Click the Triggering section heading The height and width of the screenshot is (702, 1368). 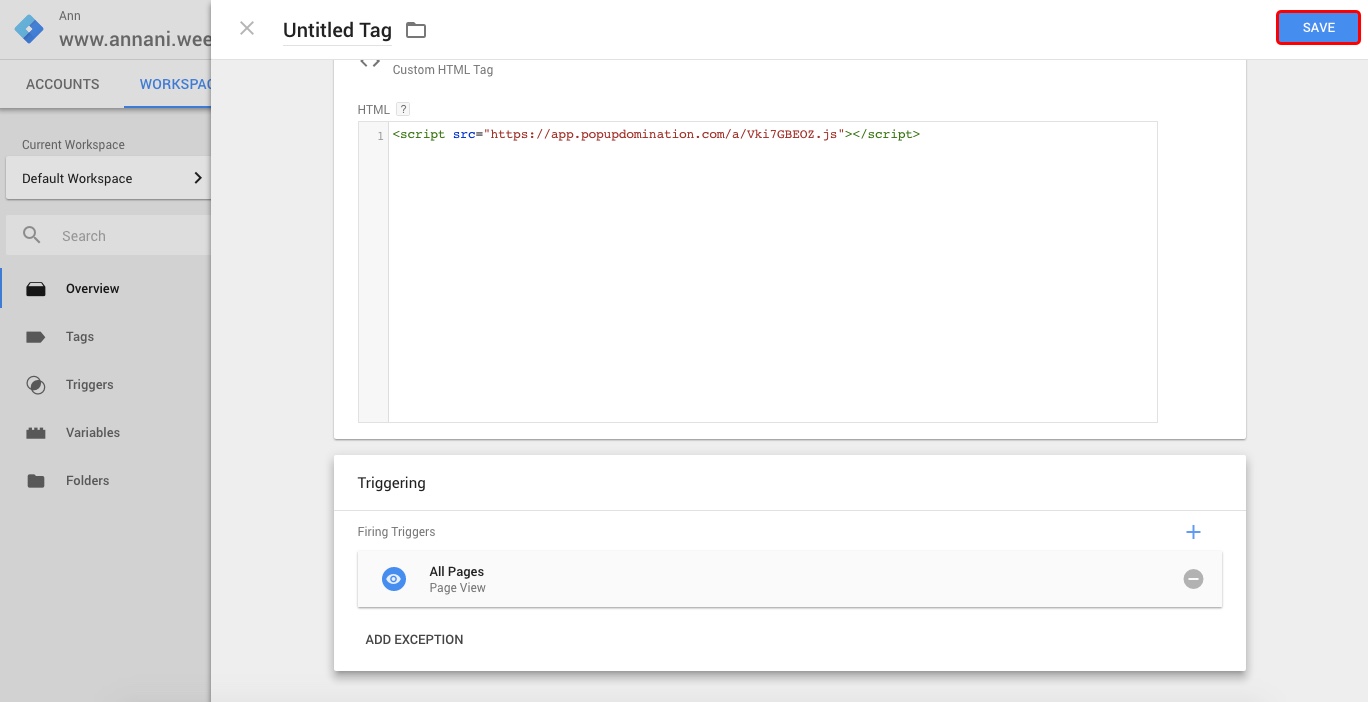click(391, 483)
